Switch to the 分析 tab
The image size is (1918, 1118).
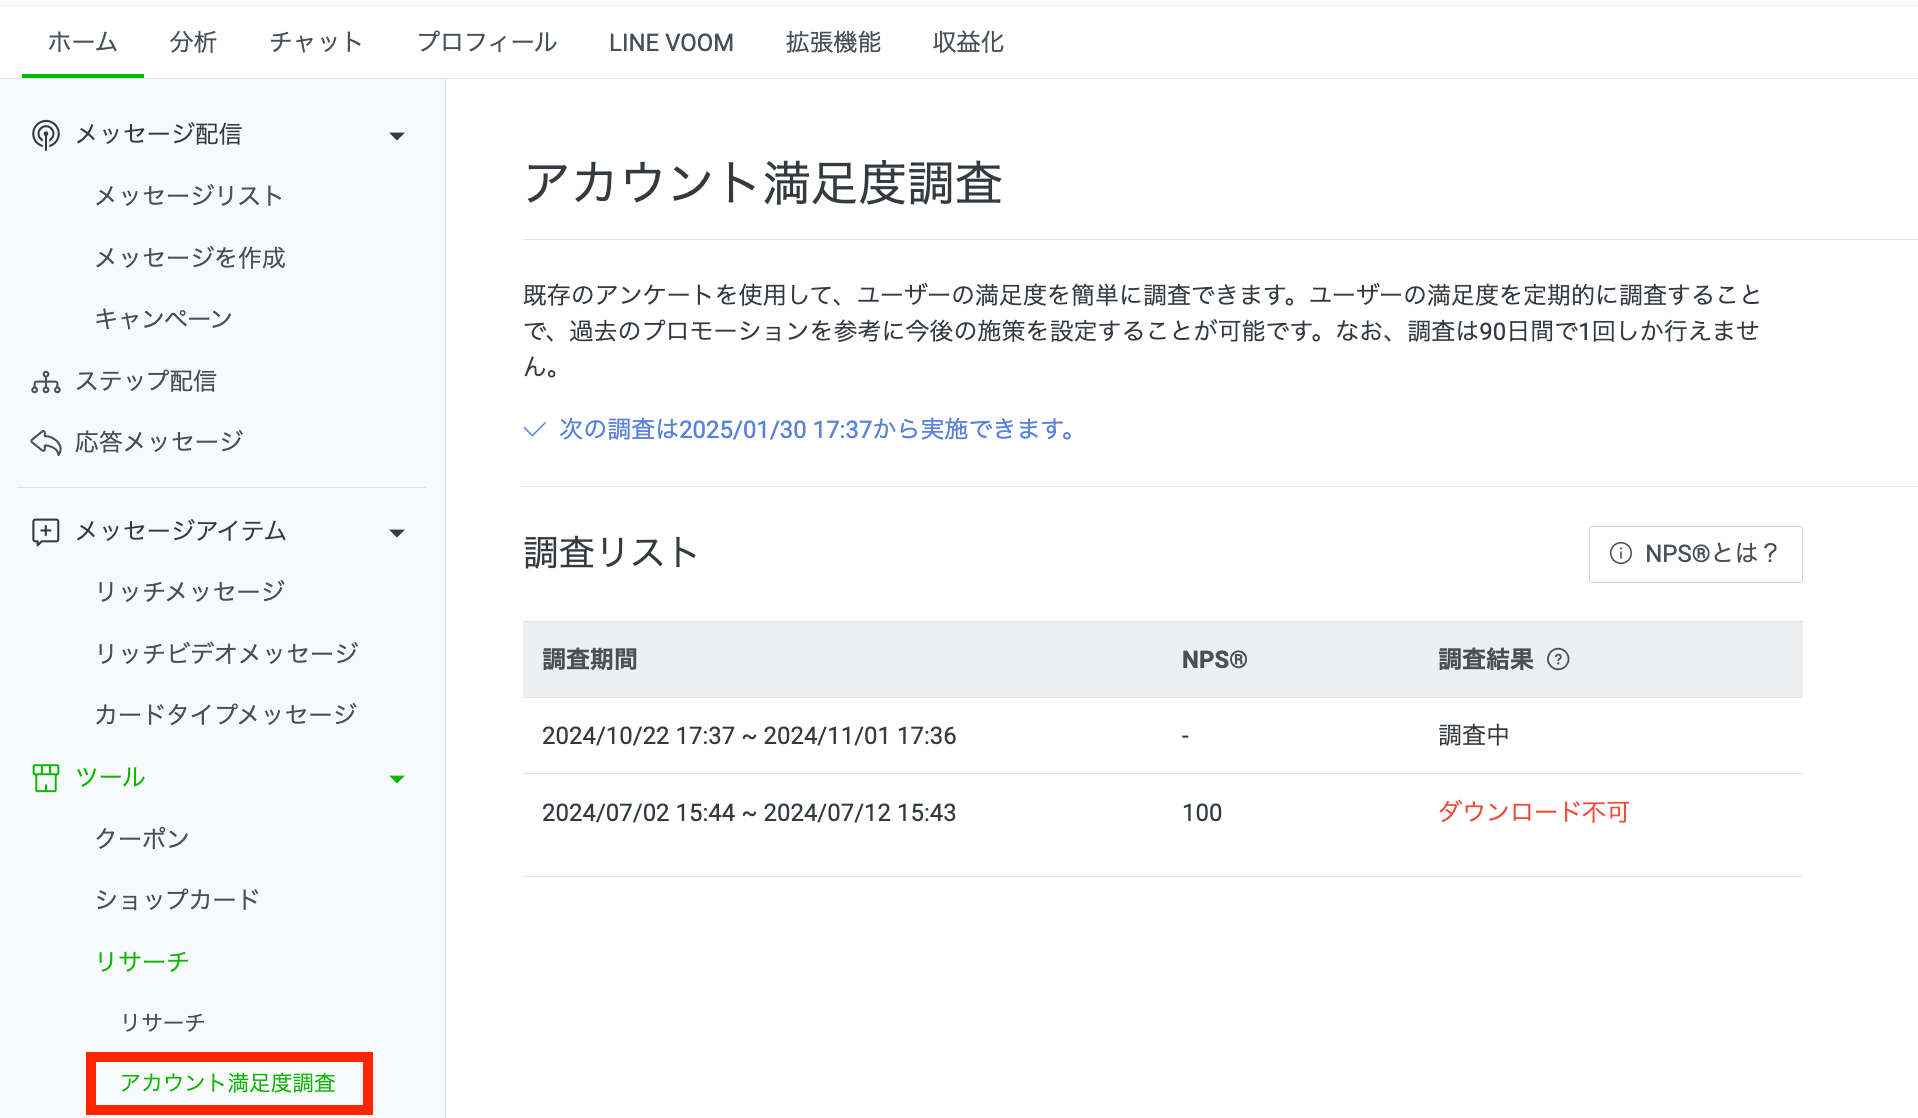193,42
